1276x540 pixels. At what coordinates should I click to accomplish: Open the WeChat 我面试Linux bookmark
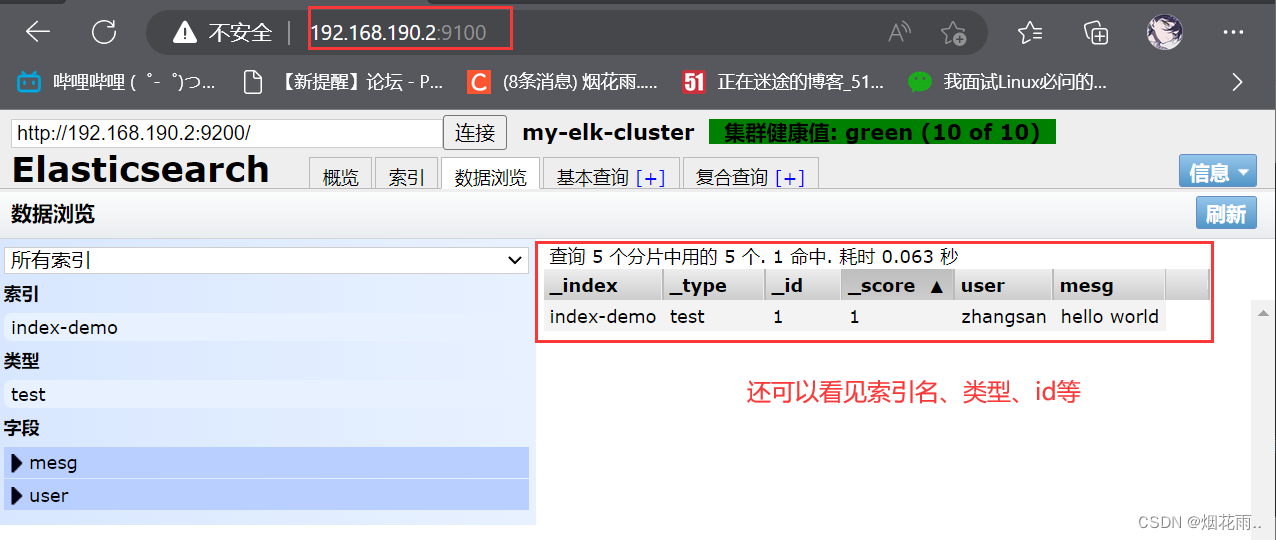coord(1007,82)
